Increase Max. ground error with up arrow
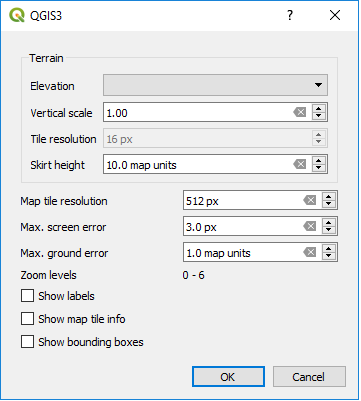This screenshot has width=361, height=401. pos(329,248)
